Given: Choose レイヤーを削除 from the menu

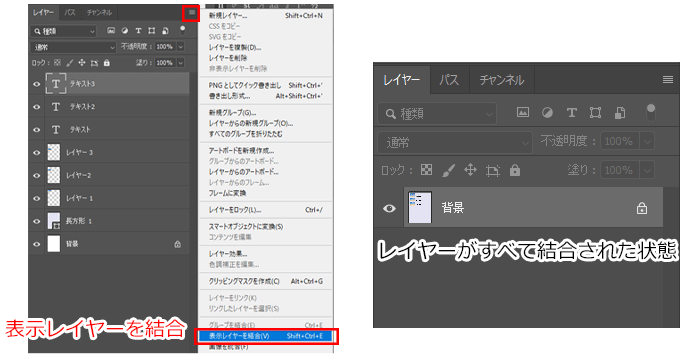Looking at the screenshot, I should click(266, 58).
